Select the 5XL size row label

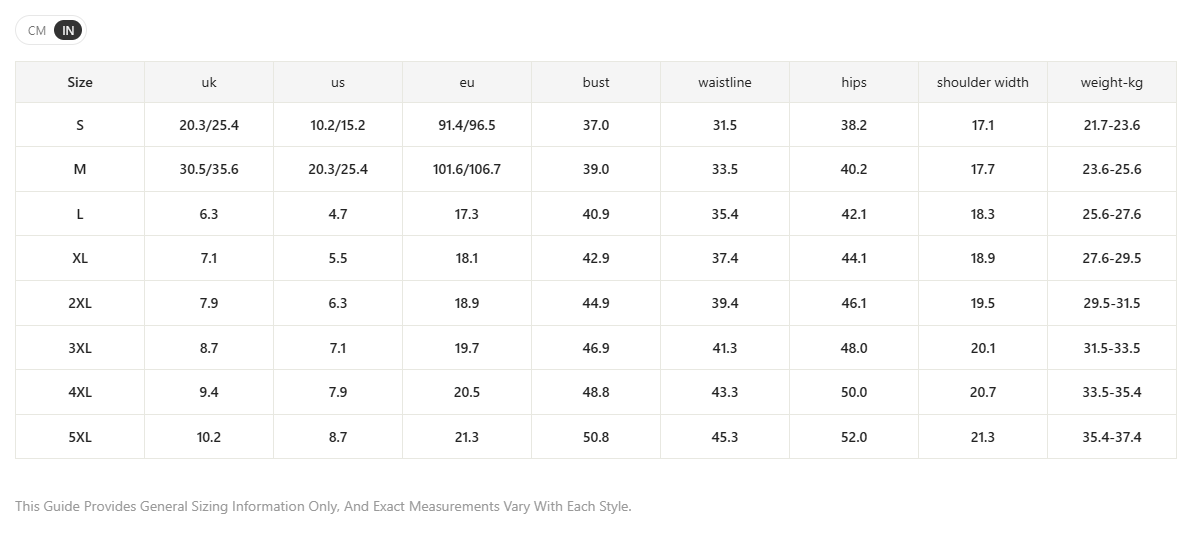coord(80,437)
